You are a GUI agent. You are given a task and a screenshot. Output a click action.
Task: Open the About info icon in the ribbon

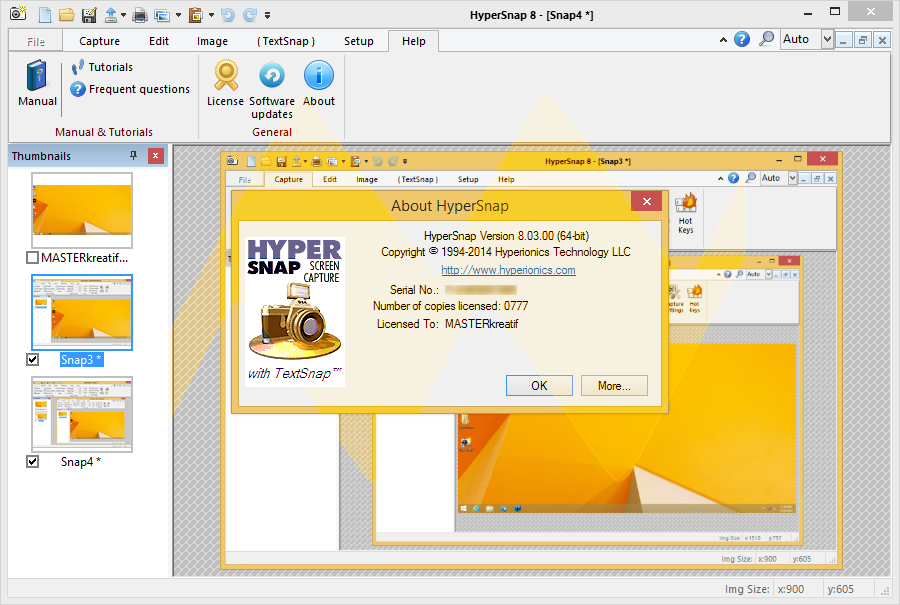pyautogui.click(x=319, y=83)
